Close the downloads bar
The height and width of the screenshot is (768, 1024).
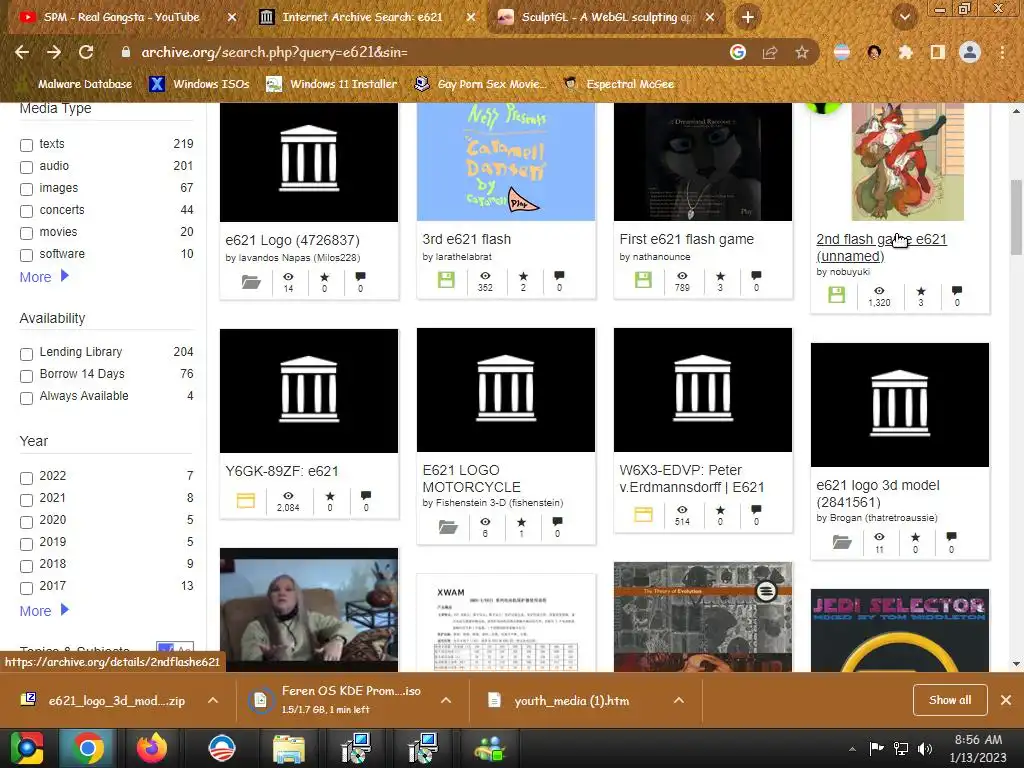tap(1006, 700)
